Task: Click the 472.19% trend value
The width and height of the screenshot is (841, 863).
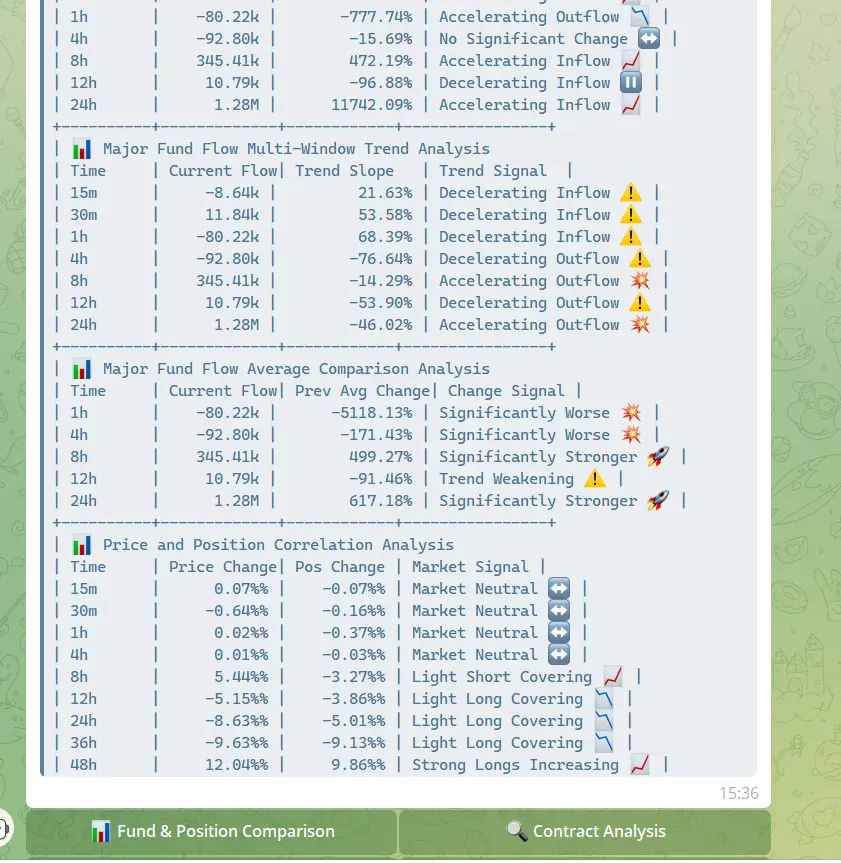Action: click(x=380, y=61)
